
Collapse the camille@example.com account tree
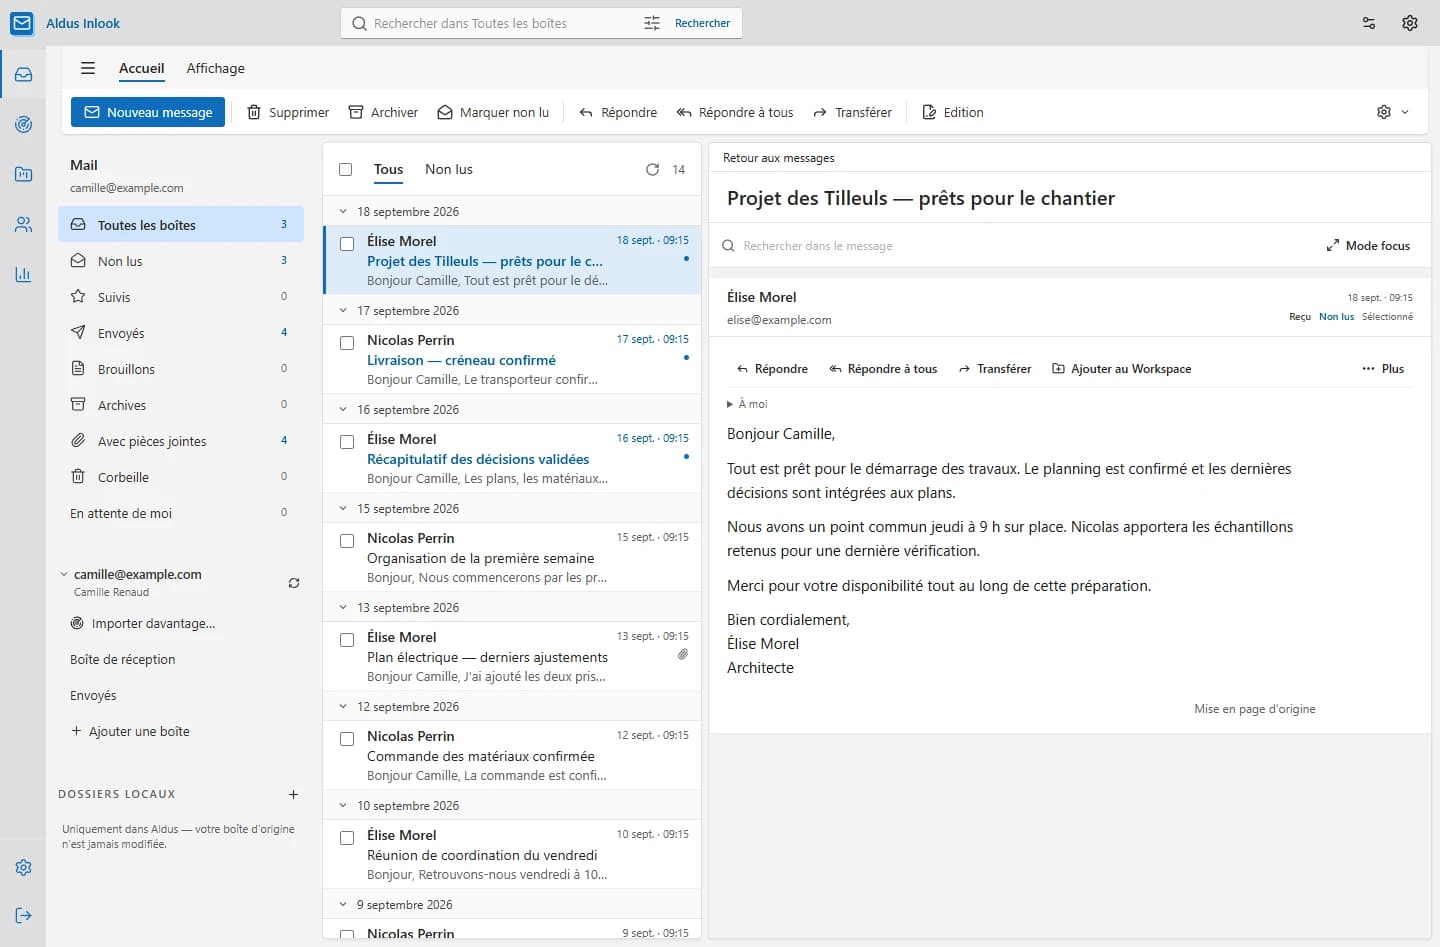pyautogui.click(x=64, y=575)
